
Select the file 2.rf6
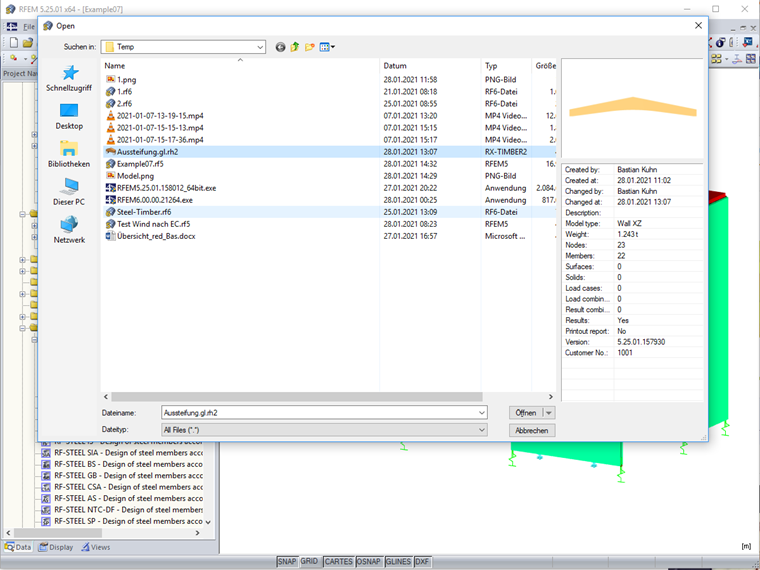[x=125, y=104]
